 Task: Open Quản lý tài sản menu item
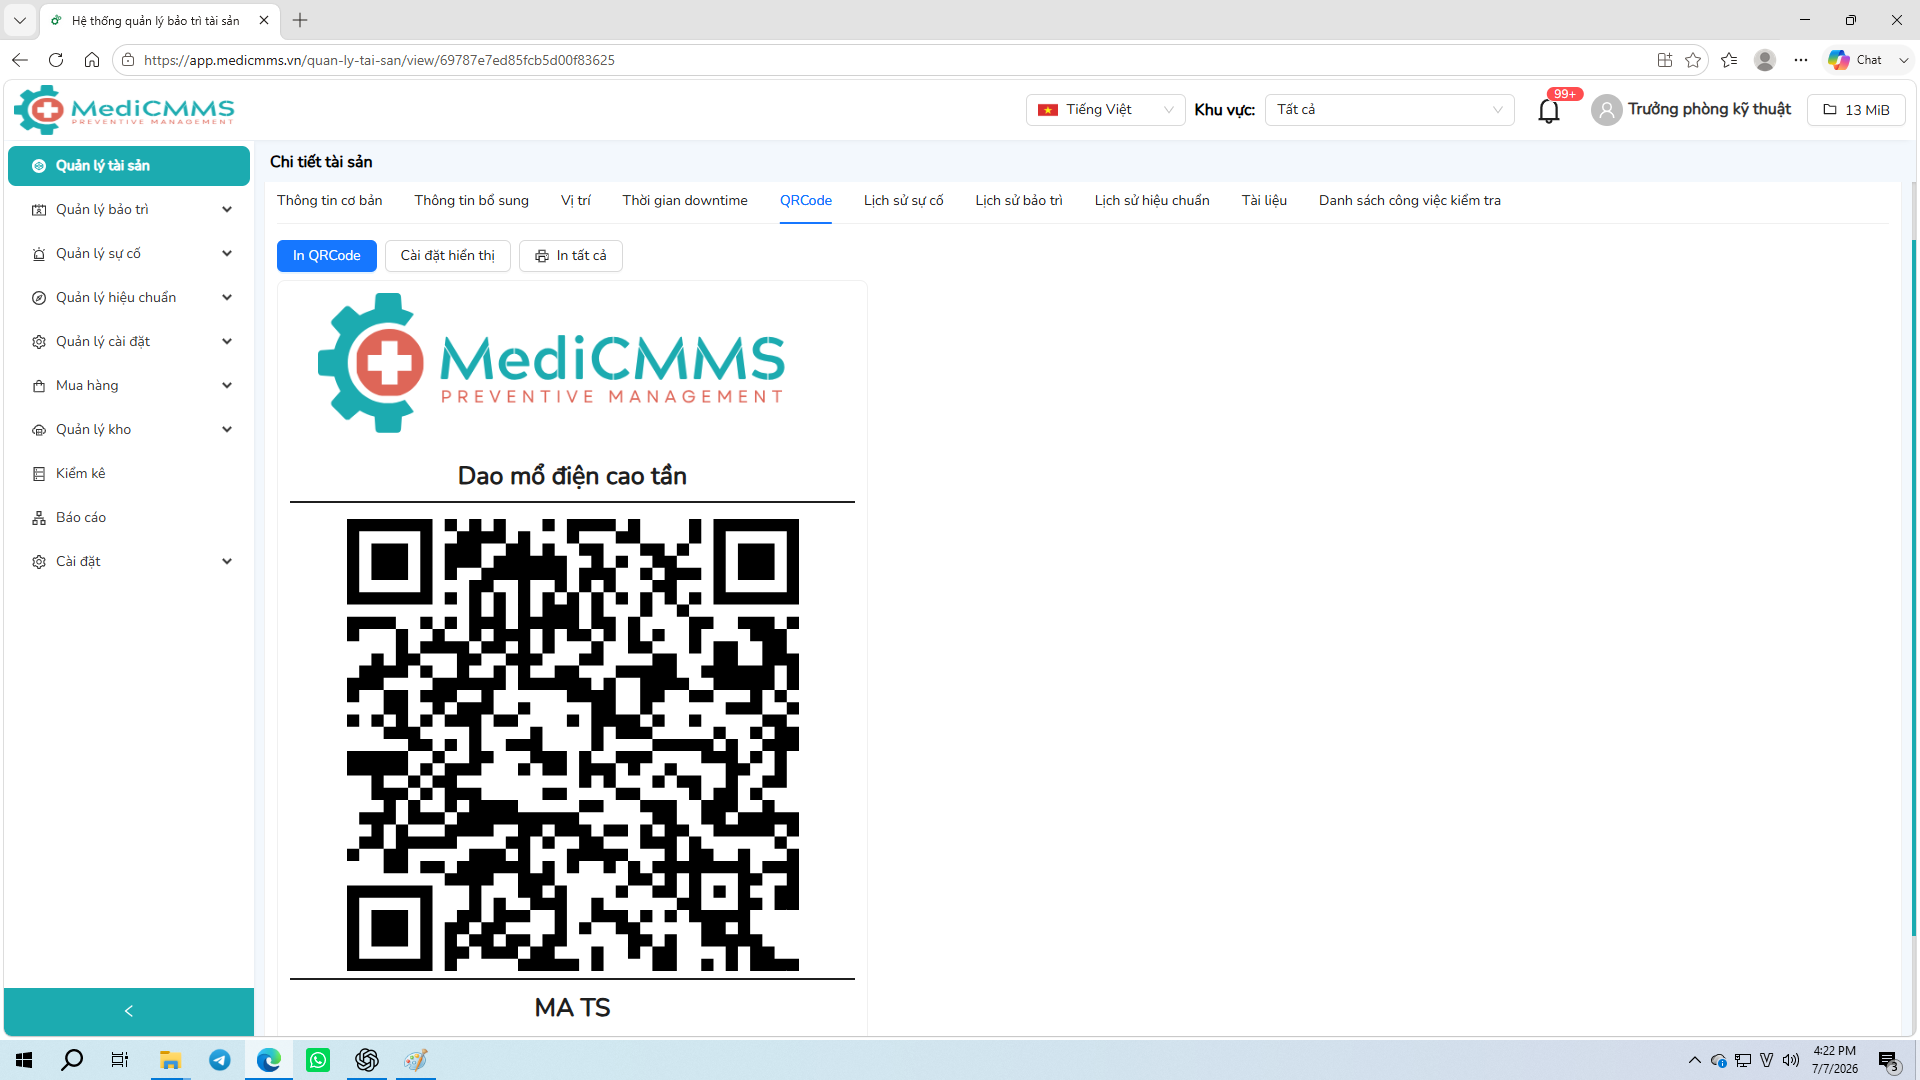pyautogui.click(x=129, y=166)
